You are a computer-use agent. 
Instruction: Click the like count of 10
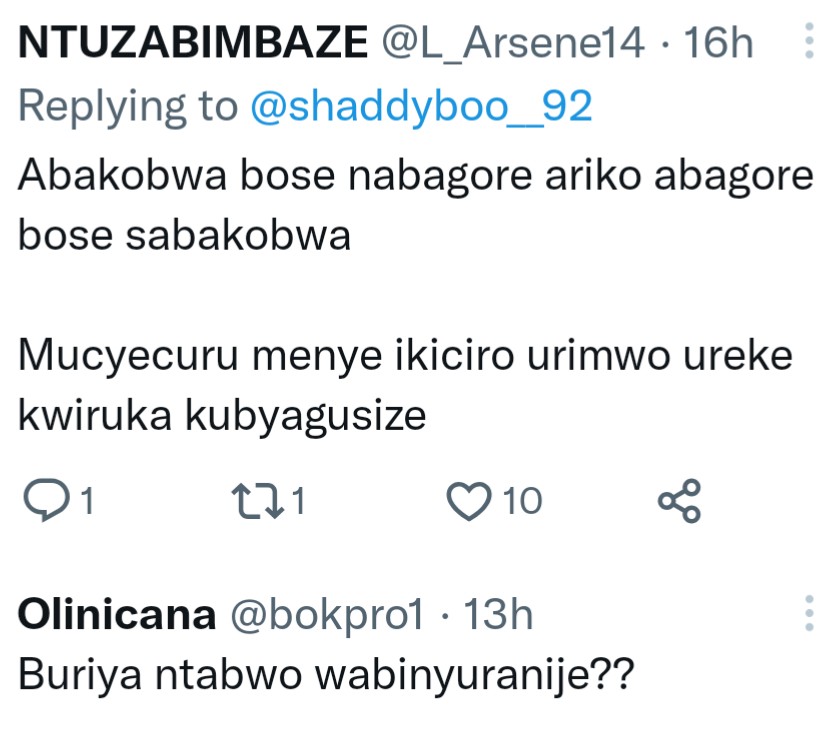click(522, 502)
